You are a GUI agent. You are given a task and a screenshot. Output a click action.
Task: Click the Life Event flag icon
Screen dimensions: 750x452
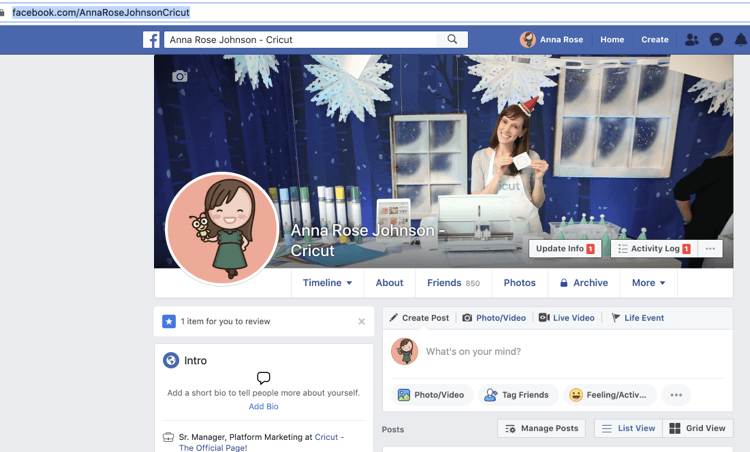click(616, 318)
